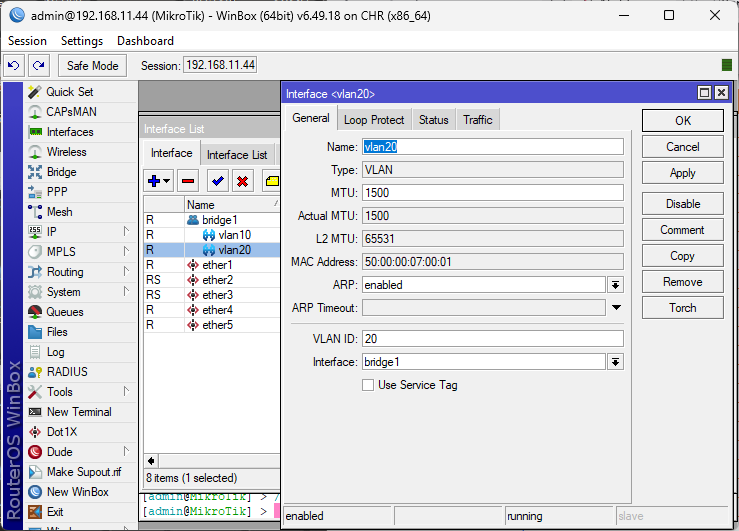Open Bridge from the sidebar
The height and width of the screenshot is (531, 739).
[61, 172]
